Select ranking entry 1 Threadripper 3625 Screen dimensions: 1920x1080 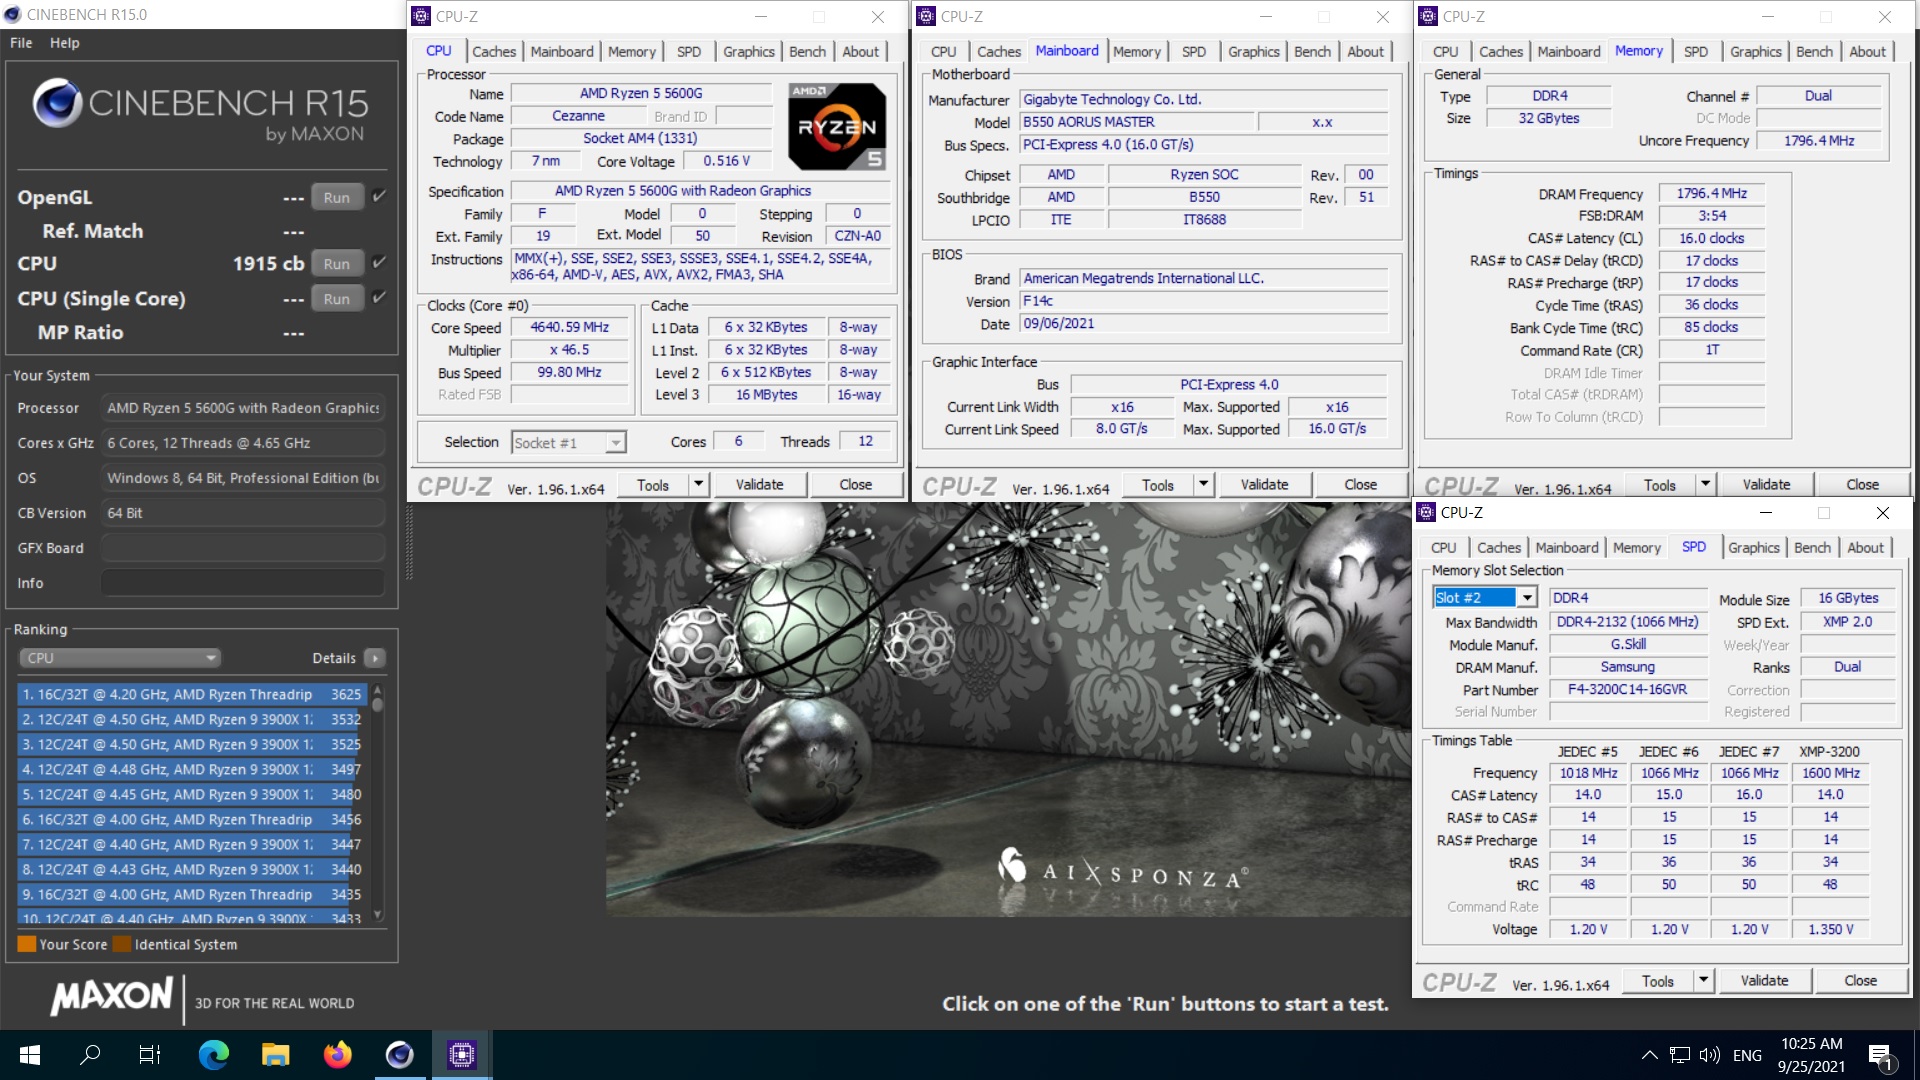coord(192,694)
